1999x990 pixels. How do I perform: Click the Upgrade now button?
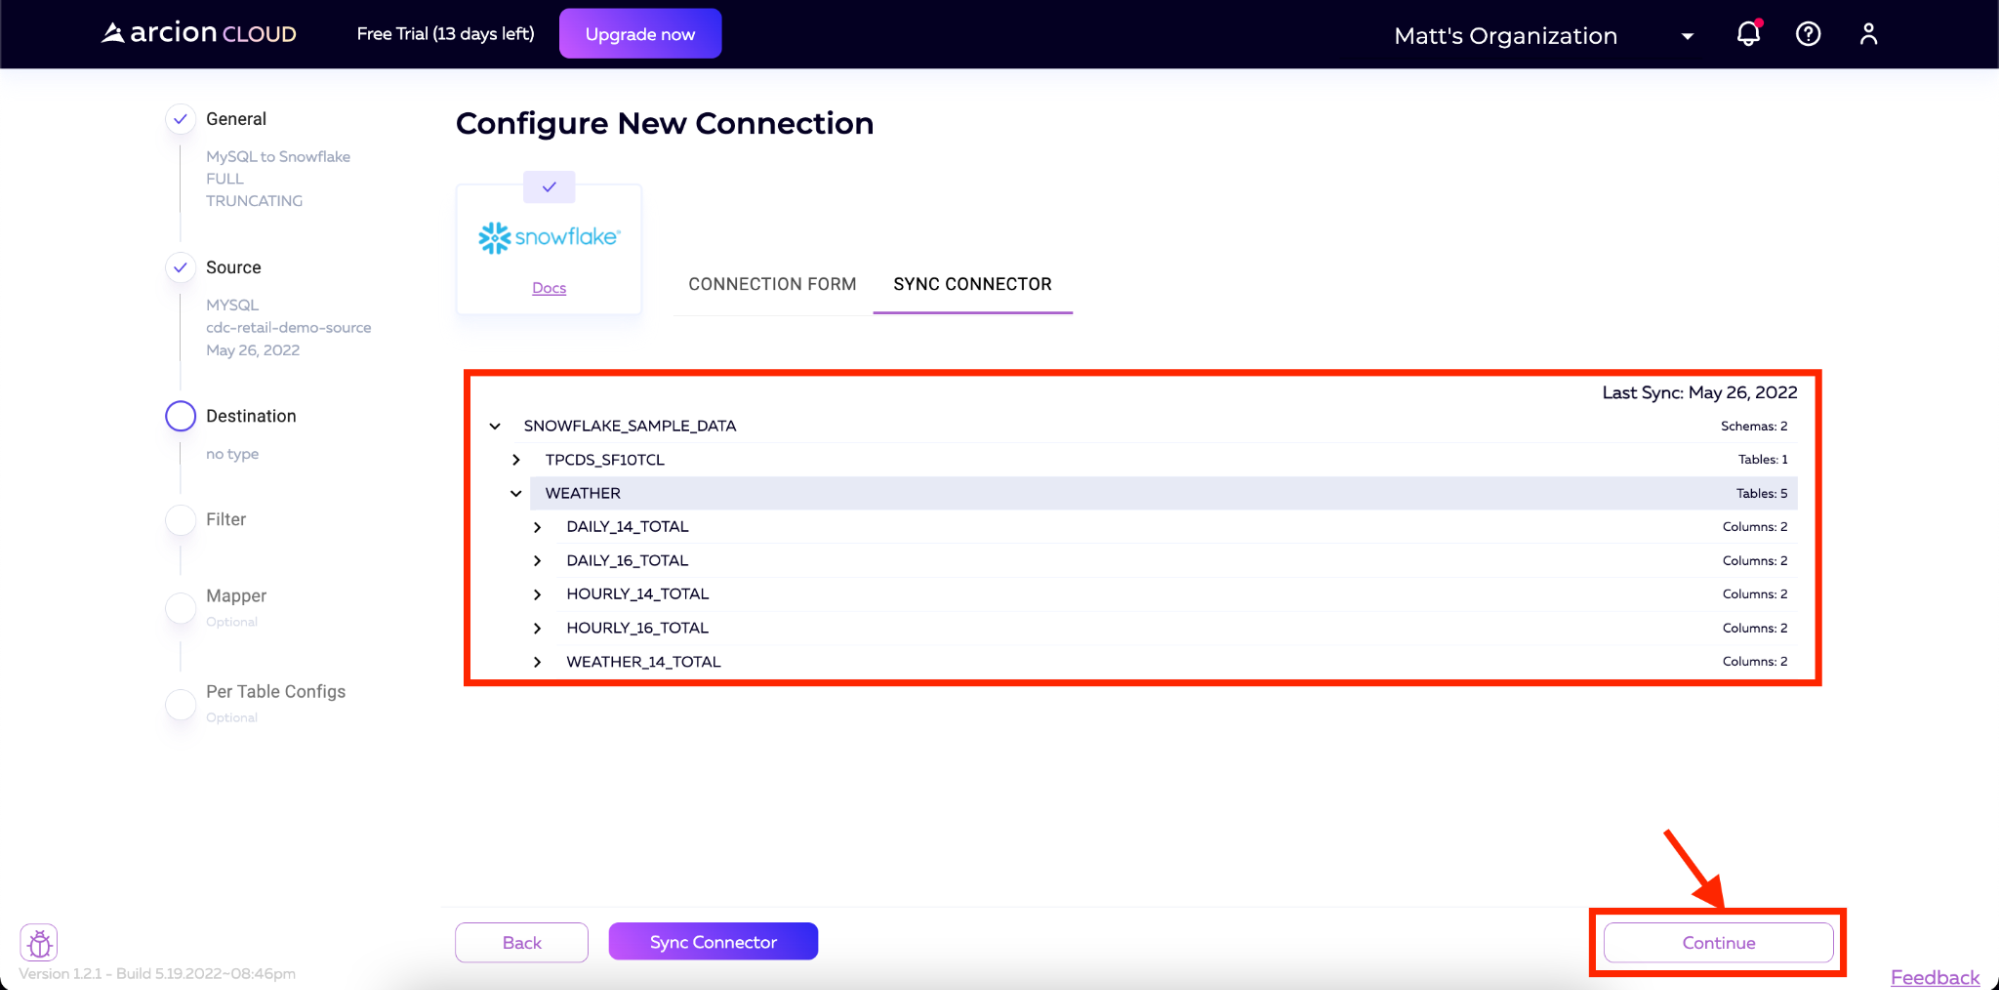pyautogui.click(x=640, y=34)
